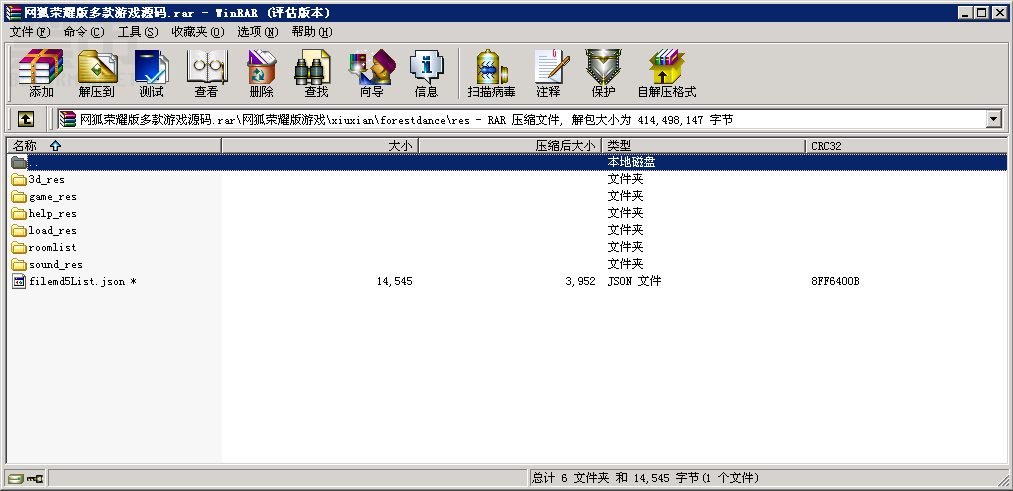Select the help_res folder icon

click(x=19, y=213)
